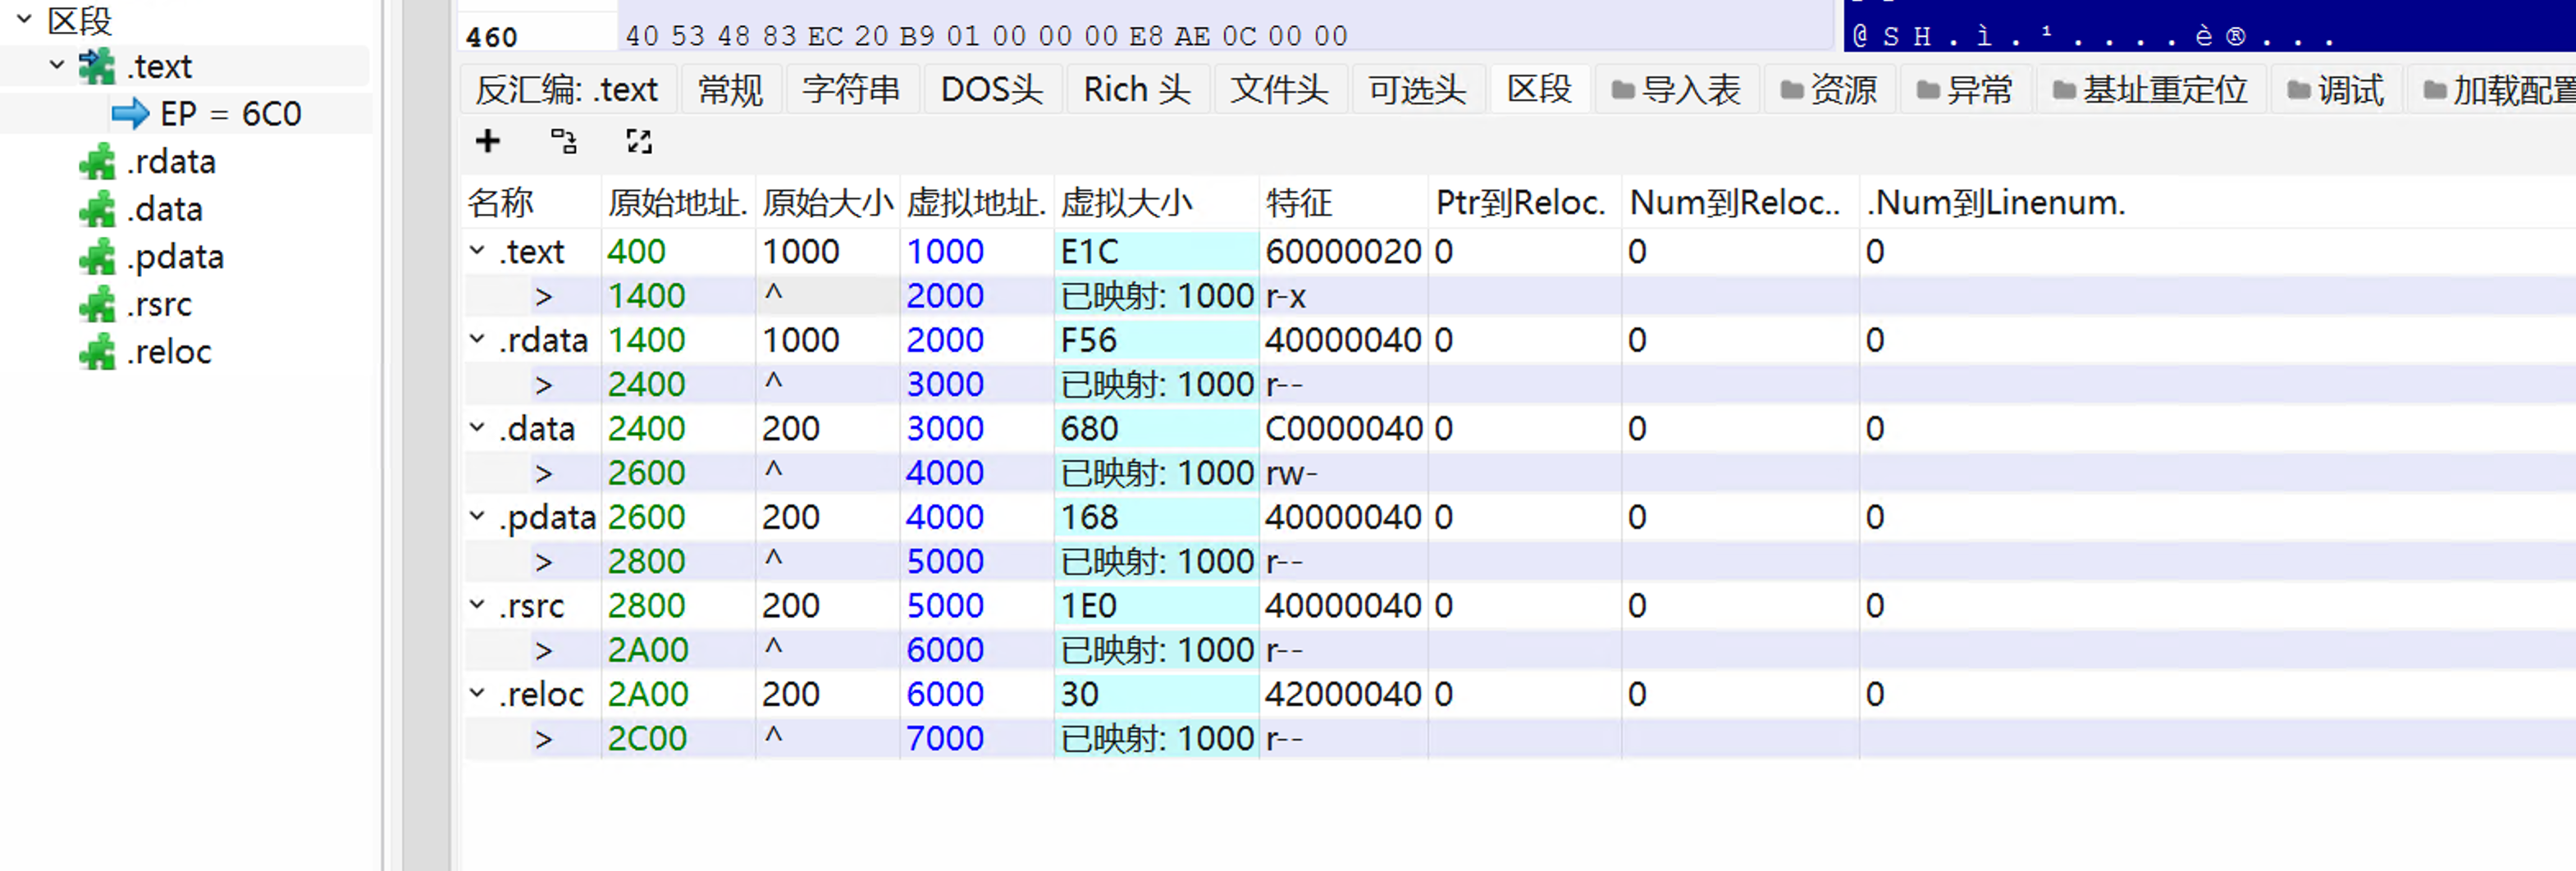Click the tree-layout icon beside the plus button
2576x871 pixels.
(563, 141)
